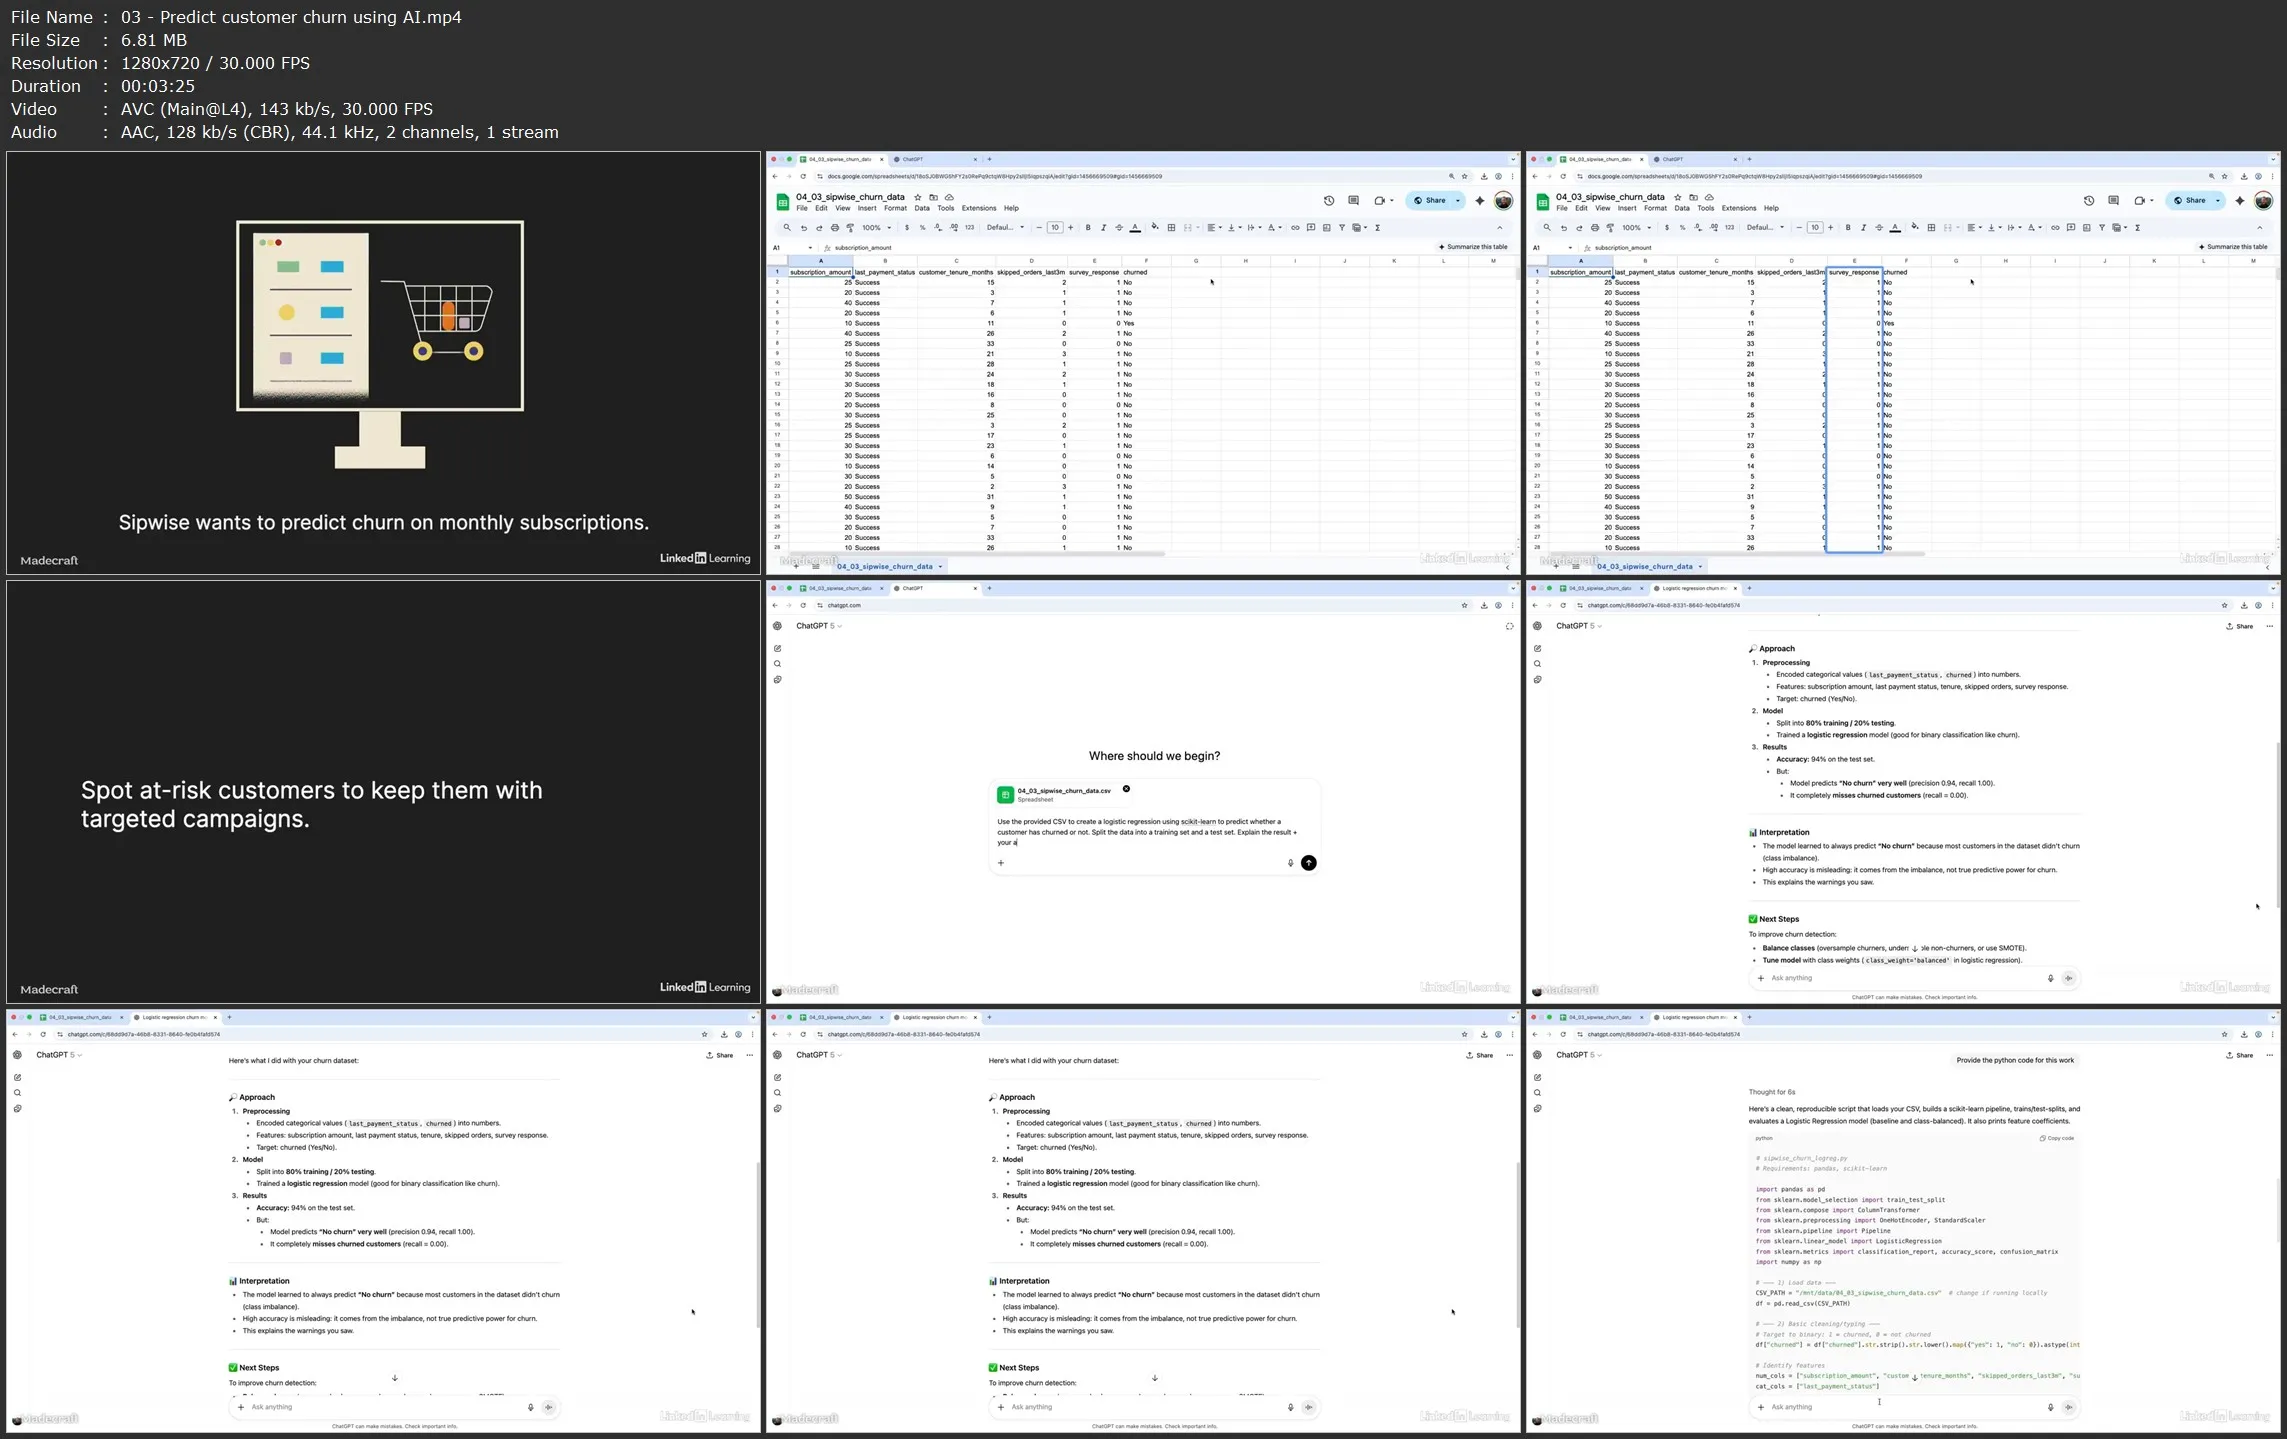Turn on temporary chat on the new-chat page
Image resolution: width=2287 pixels, height=1439 pixels.
[1509, 626]
